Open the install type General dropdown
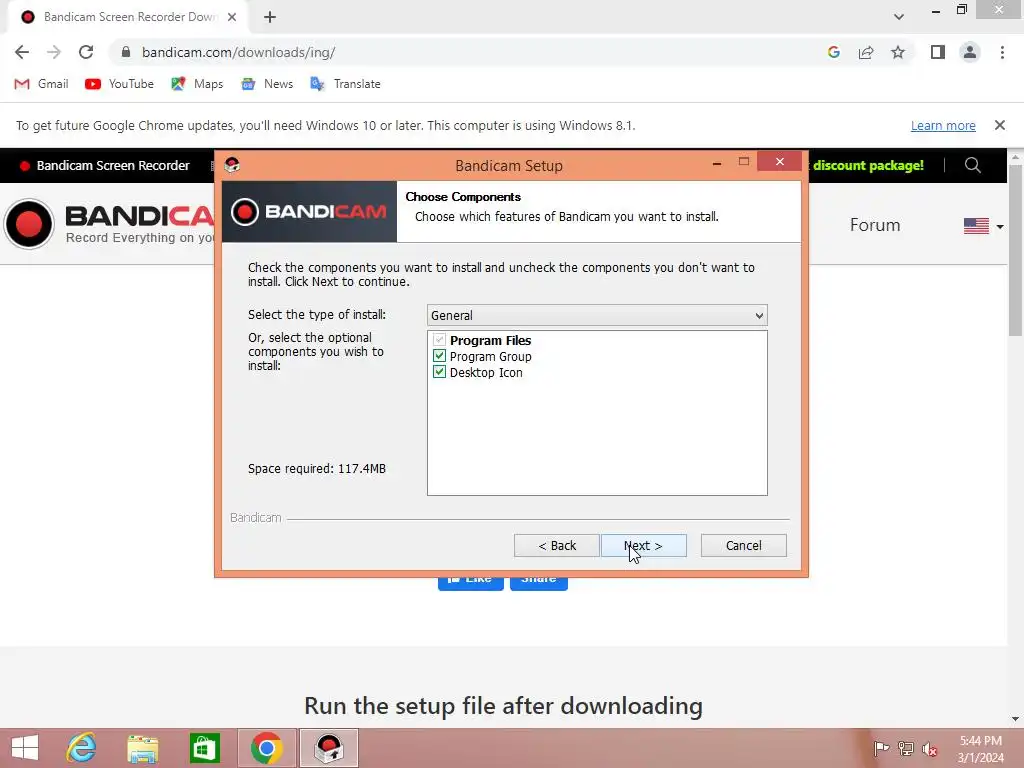This screenshot has width=1024, height=768. [597, 315]
